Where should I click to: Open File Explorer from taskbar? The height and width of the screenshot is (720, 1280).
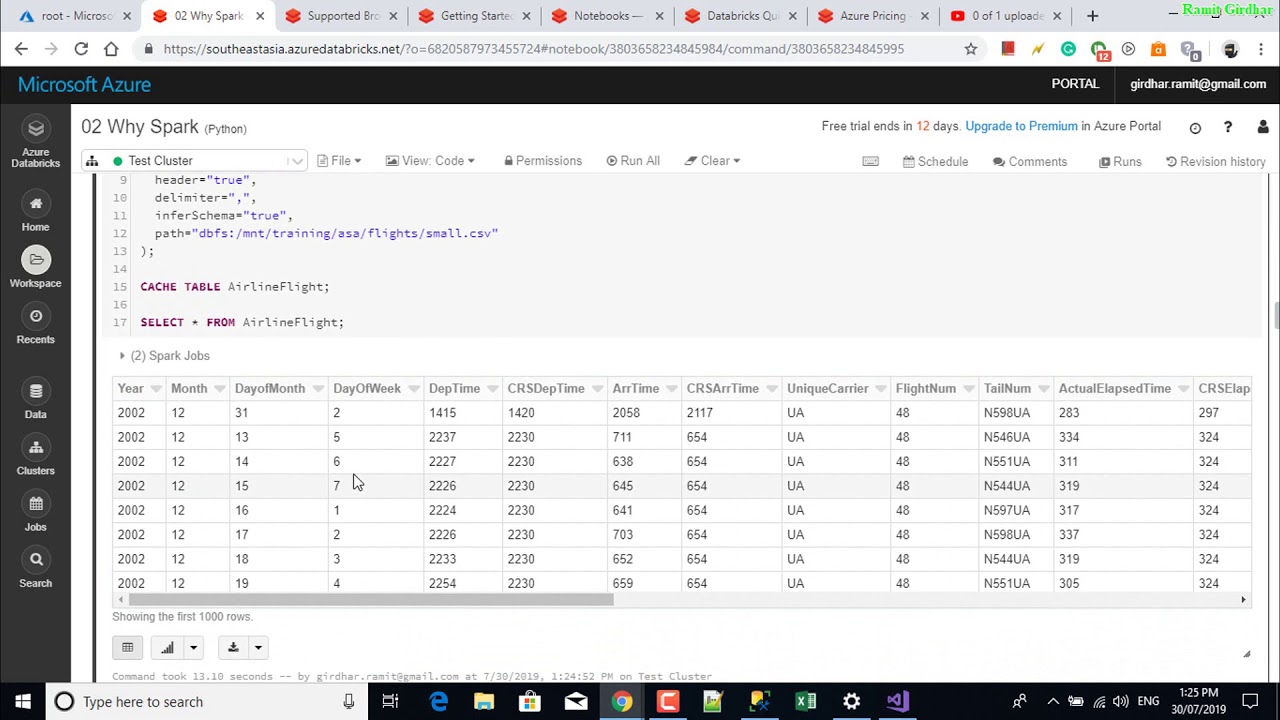click(x=484, y=701)
